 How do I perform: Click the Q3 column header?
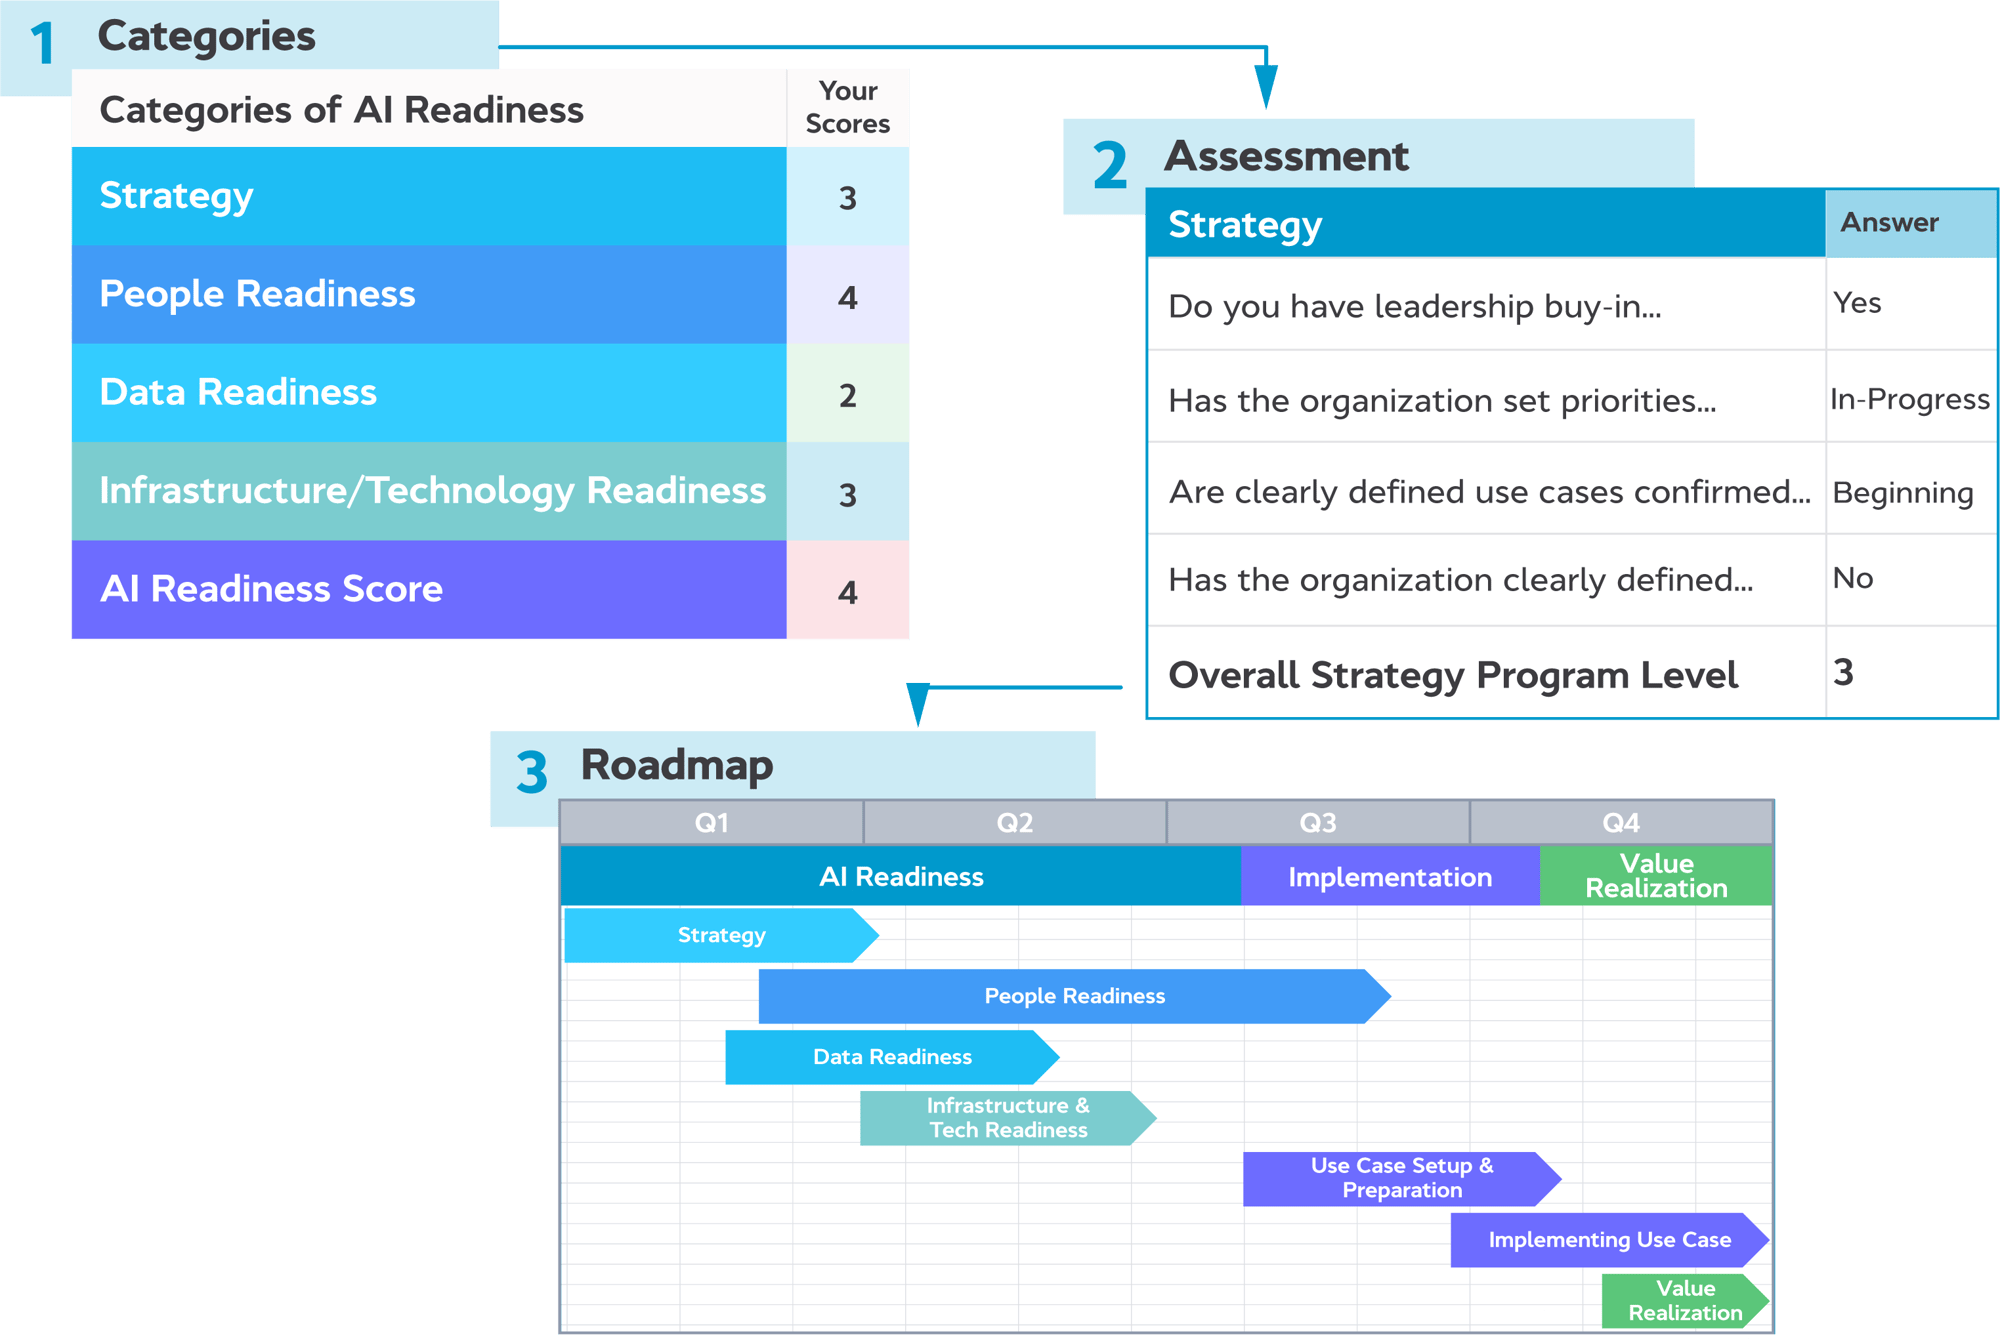coord(1318,822)
